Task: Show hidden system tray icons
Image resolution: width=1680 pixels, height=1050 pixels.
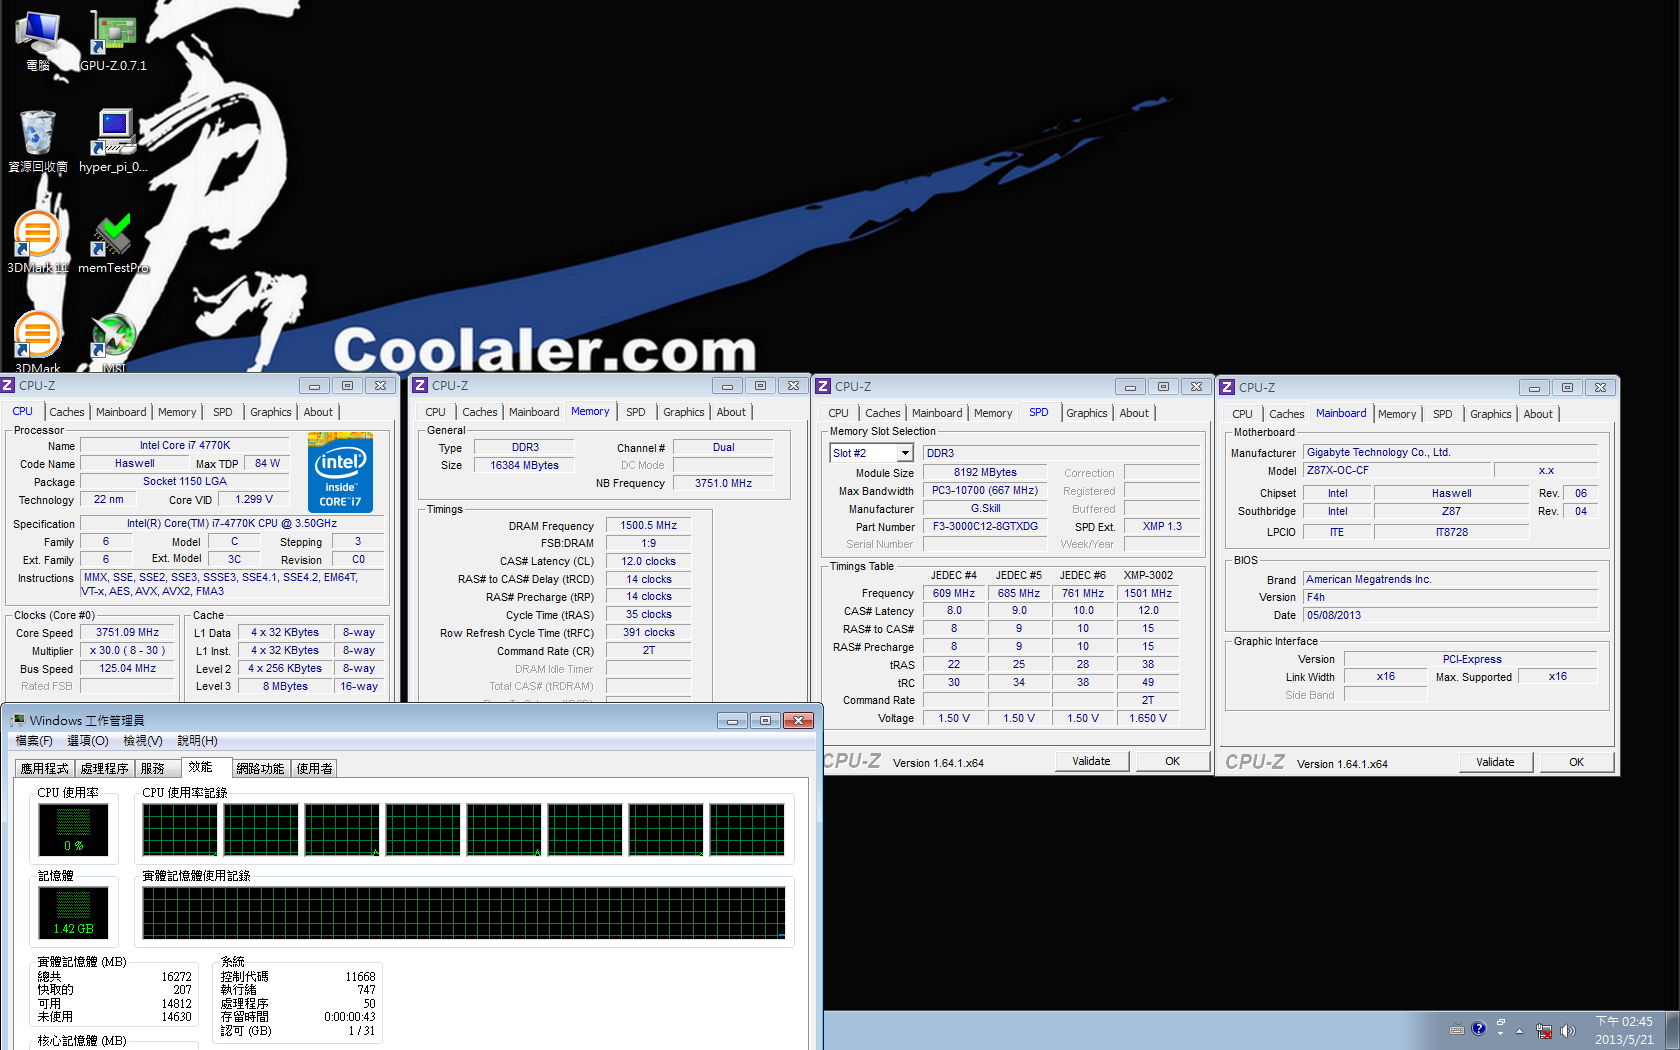Action: point(1519,1030)
